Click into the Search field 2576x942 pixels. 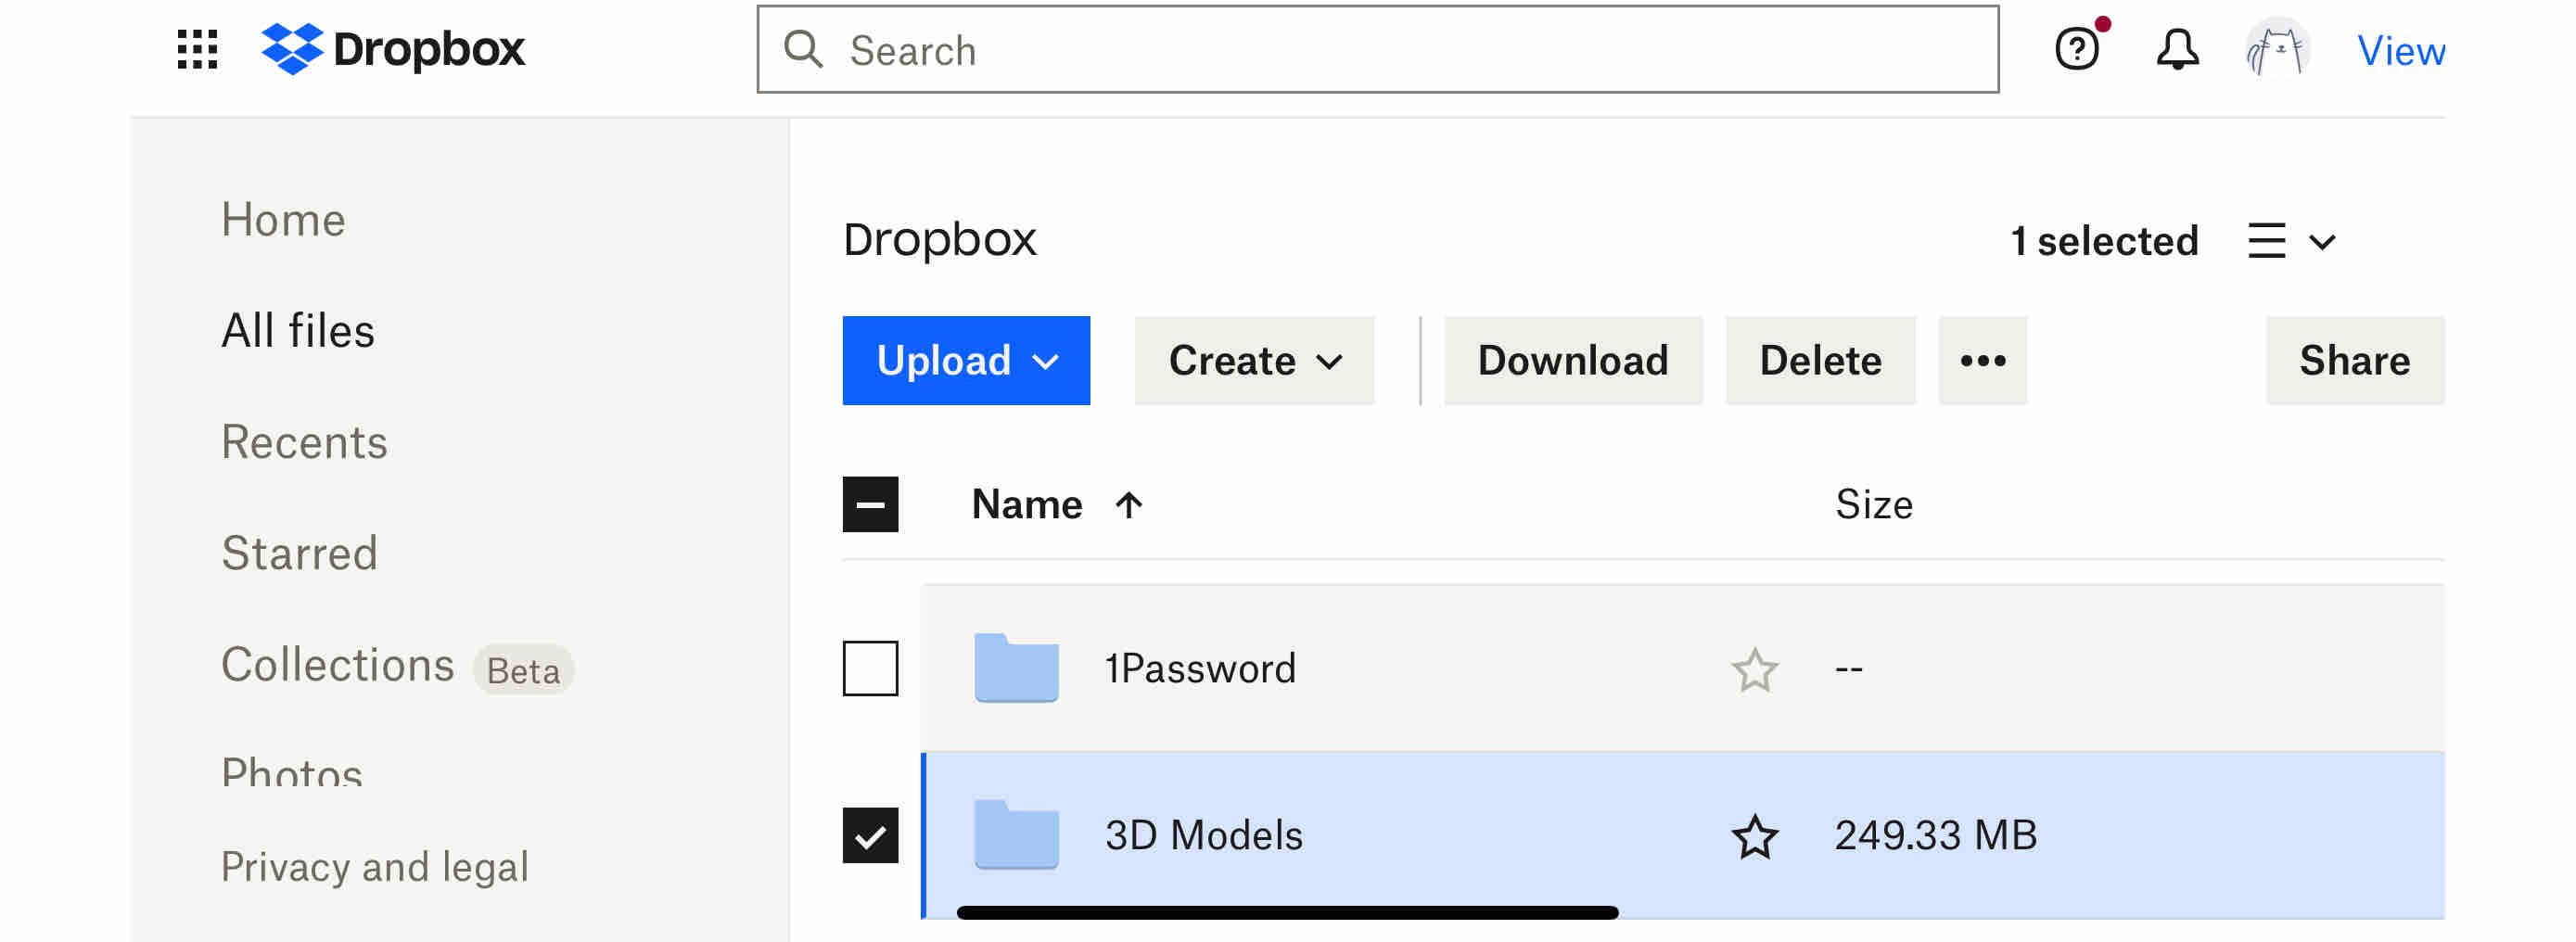pos(1377,49)
